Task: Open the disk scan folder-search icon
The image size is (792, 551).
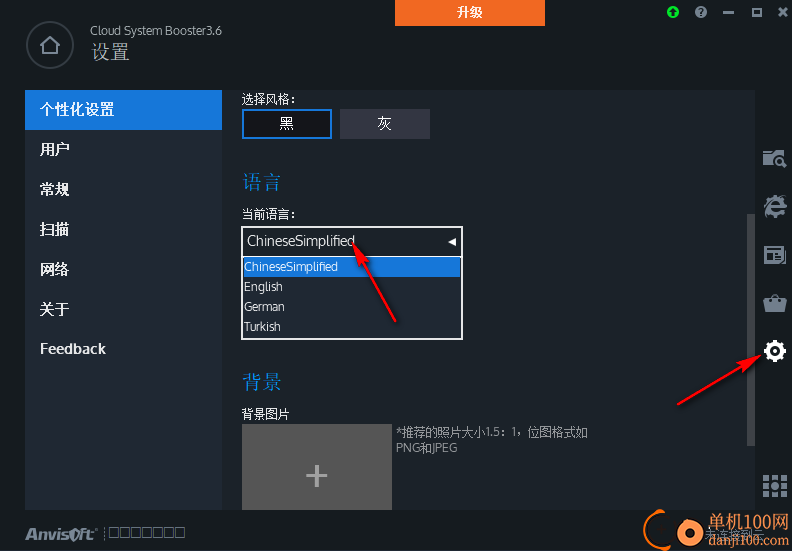Action: [774, 159]
